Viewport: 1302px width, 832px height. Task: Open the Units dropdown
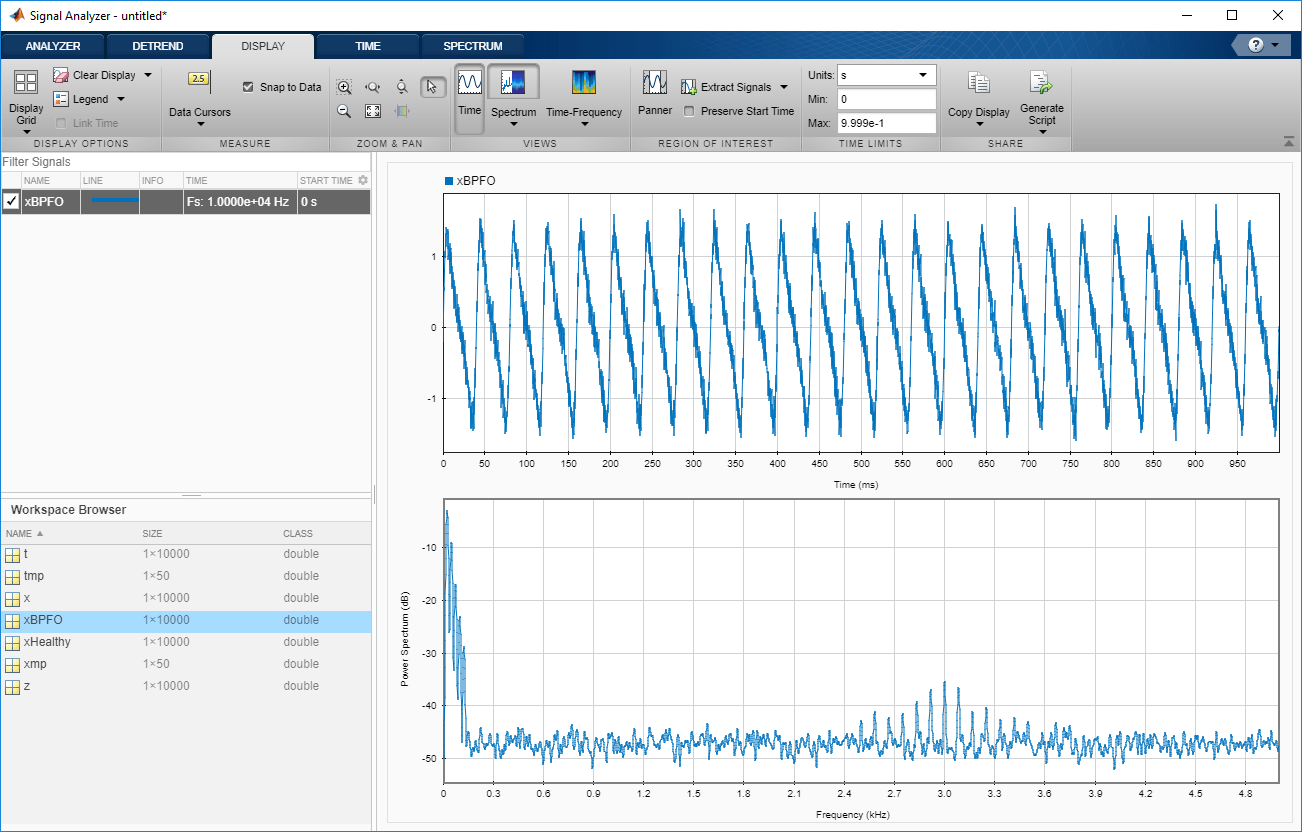coord(886,75)
